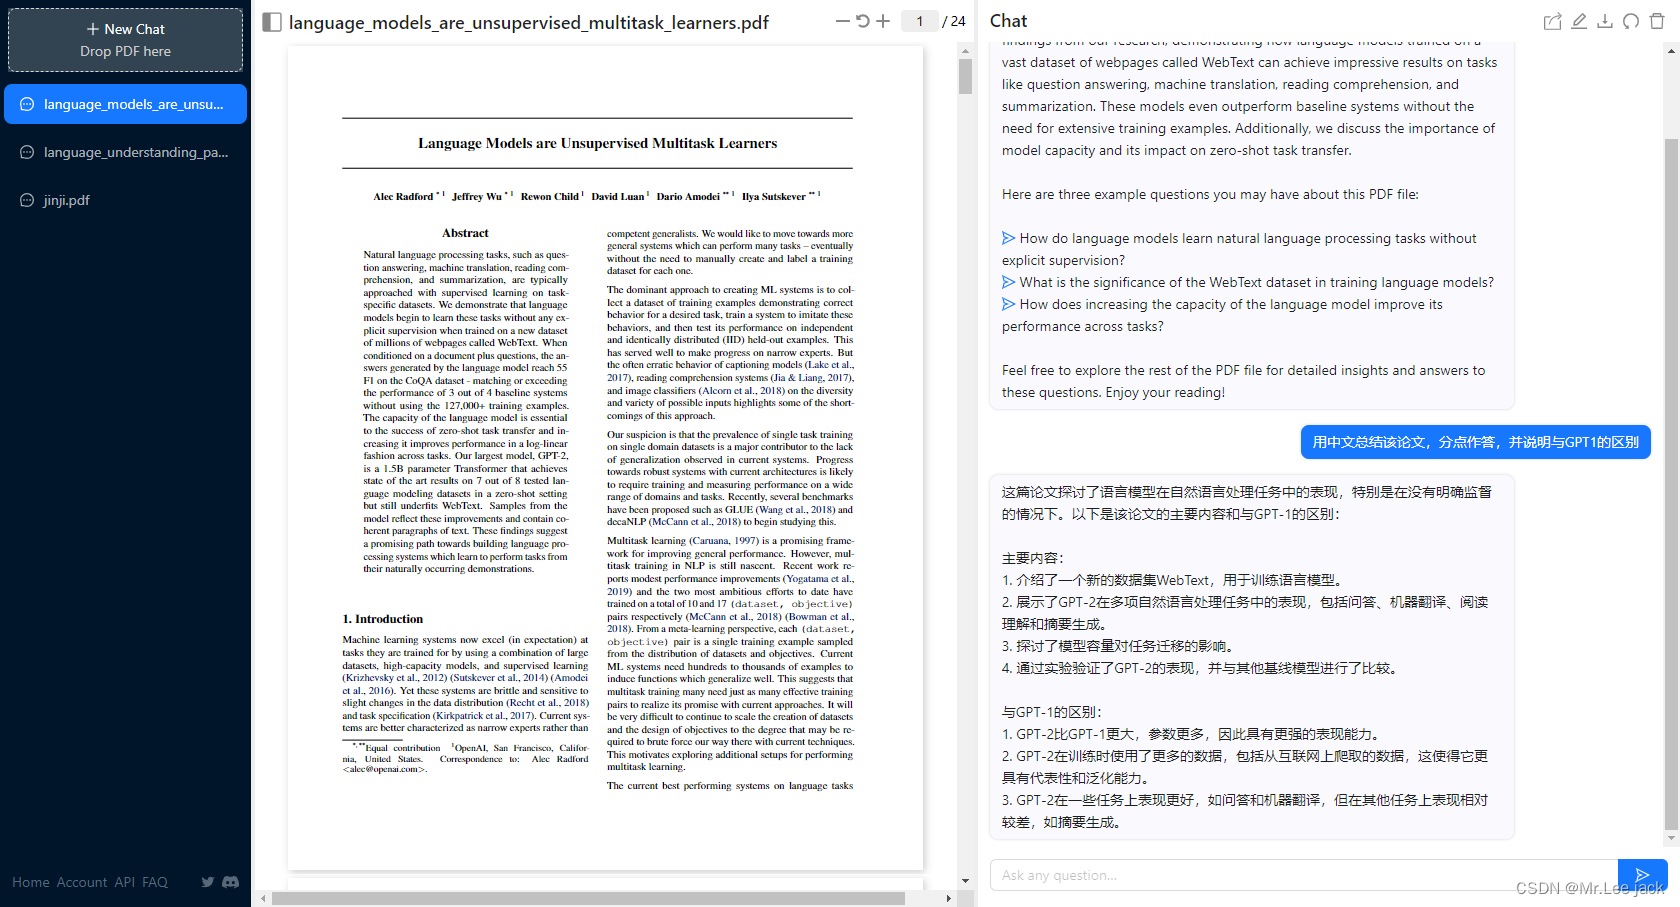Click the rename chat pencil icon
Image resolution: width=1680 pixels, height=907 pixels.
pos(1579,21)
